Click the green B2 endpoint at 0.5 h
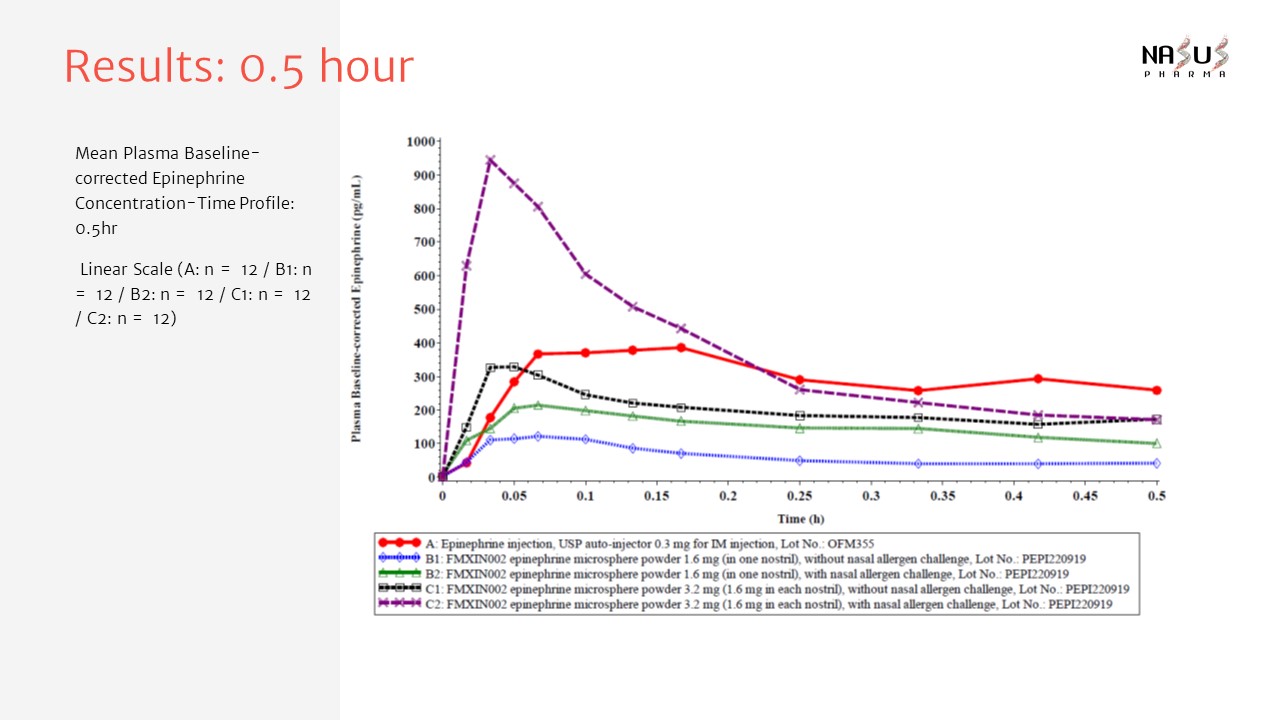This screenshot has width=1280, height=720. tap(1157, 443)
